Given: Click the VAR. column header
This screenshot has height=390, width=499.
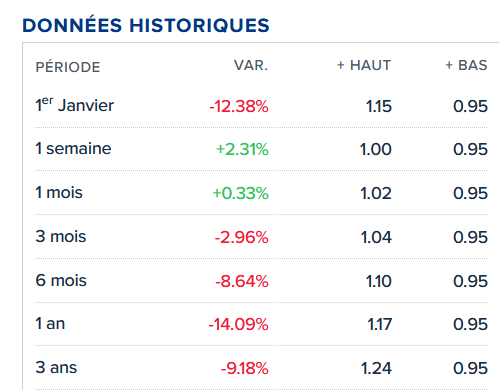Looking at the screenshot, I should (251, 65).
